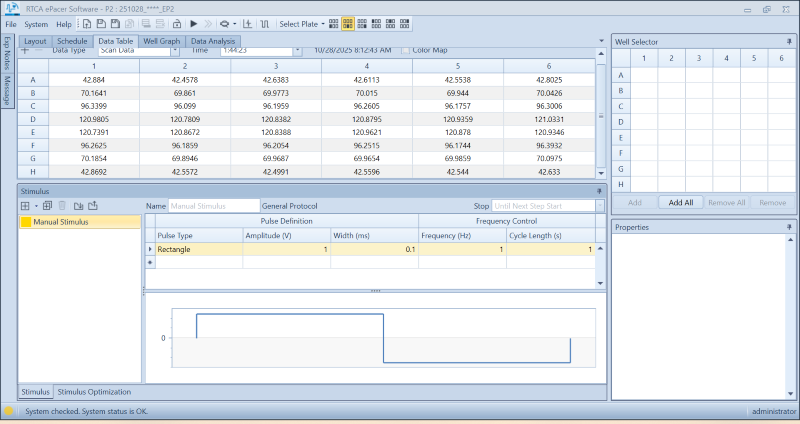The image size is (800, 424).
Task: Switch to the Well Graph tab
Action: (x=161, y=41)
